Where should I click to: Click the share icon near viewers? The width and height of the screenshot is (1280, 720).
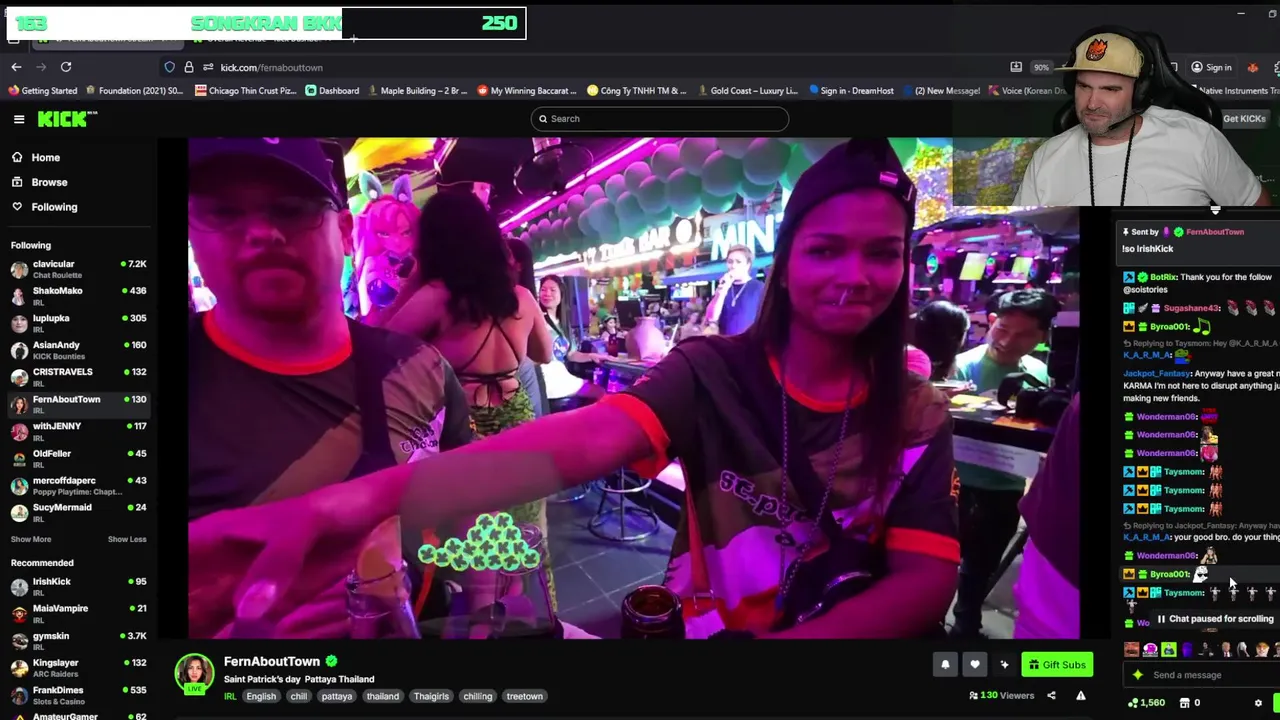pos(1051,696)
